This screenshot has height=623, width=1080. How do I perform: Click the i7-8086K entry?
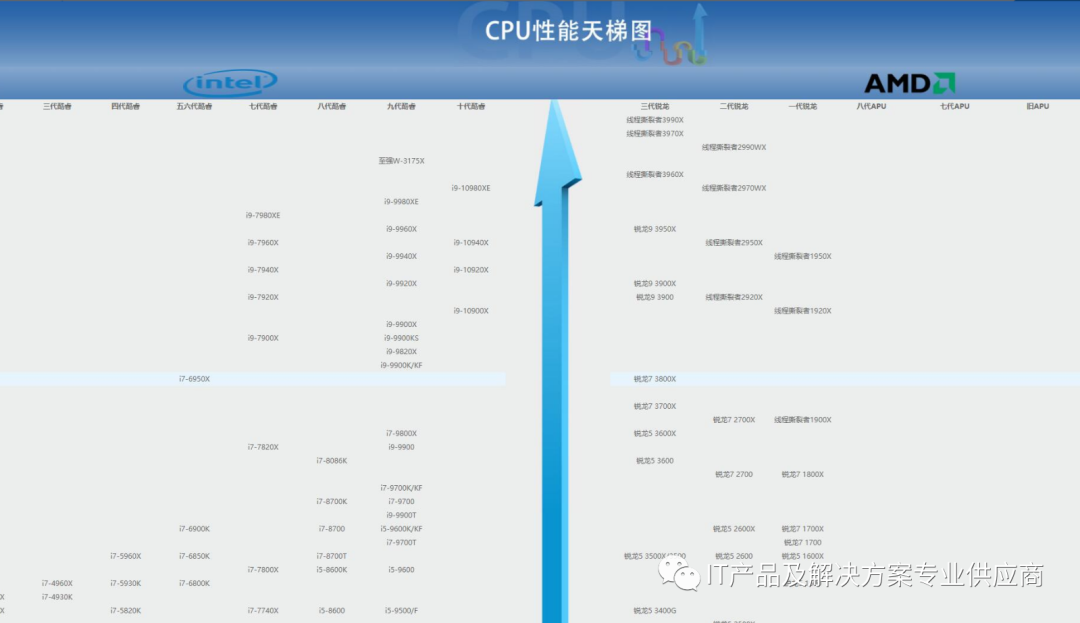click(332, 461)
